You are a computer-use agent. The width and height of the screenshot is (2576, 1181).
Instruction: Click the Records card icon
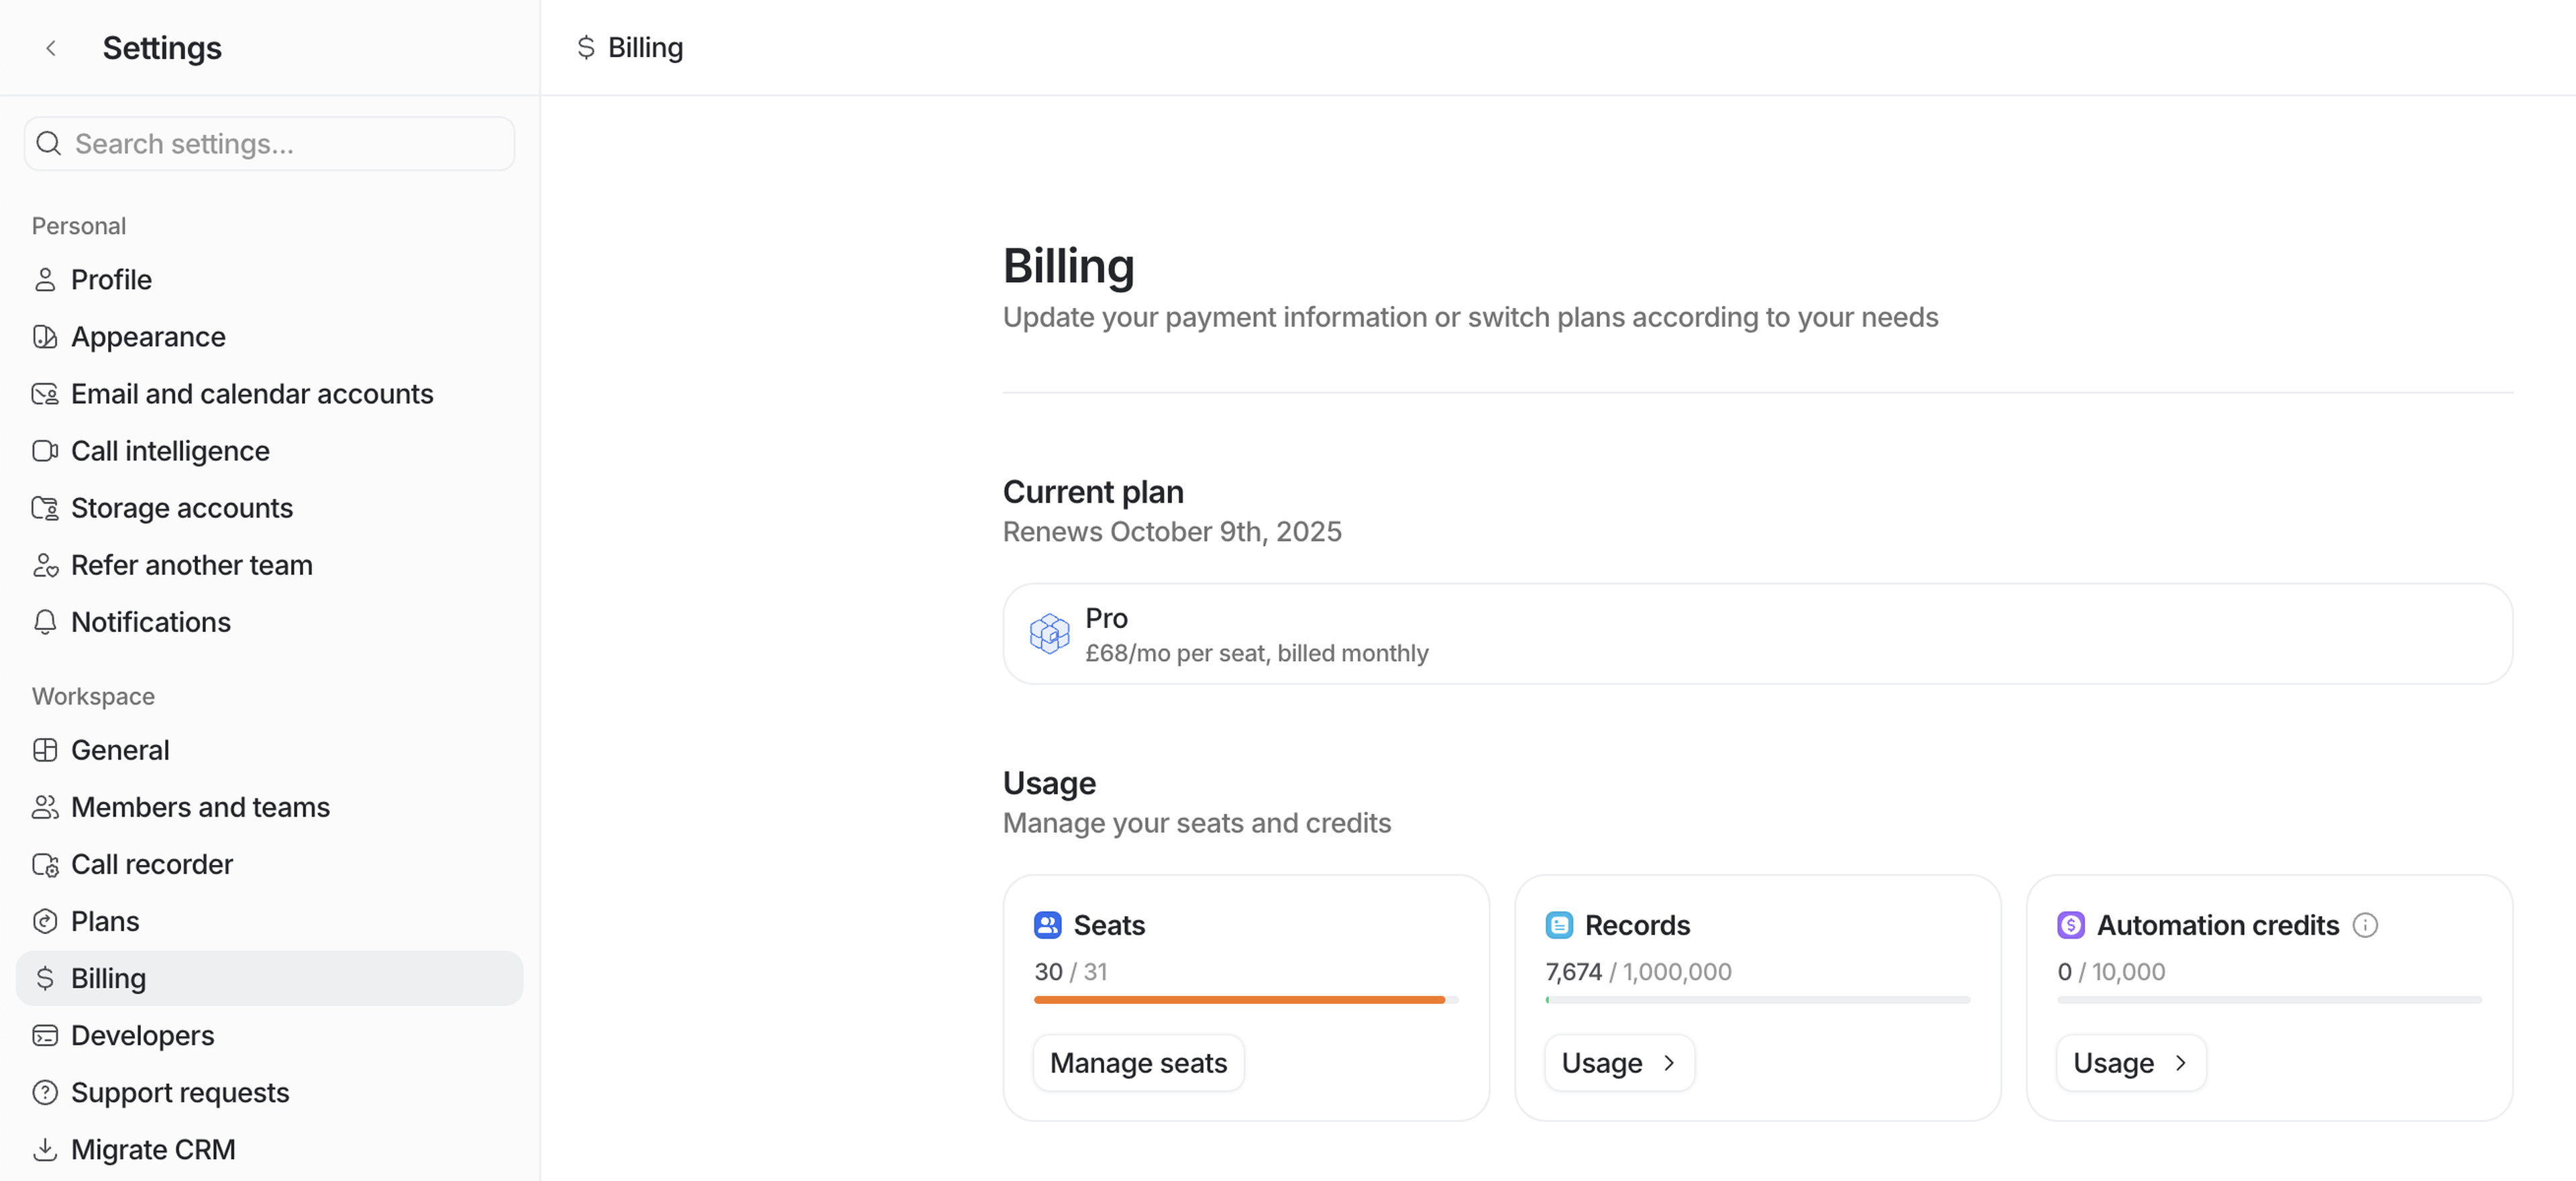[x=1559, y=925]
